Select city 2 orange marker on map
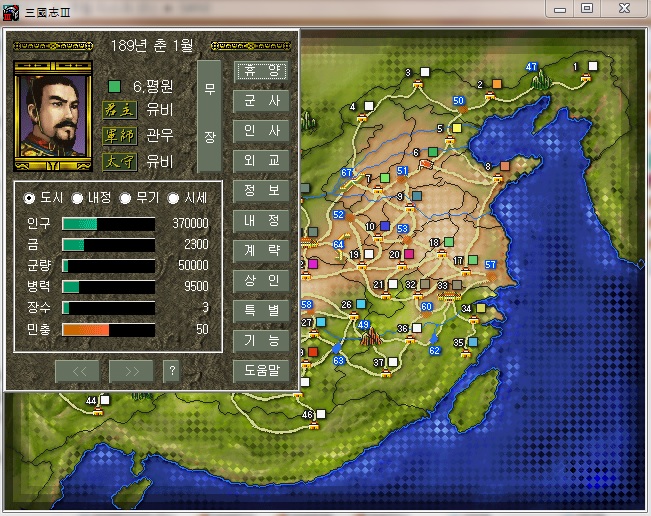Image resolution: width=651 pixels, height=516 pixels. [497, 84]
